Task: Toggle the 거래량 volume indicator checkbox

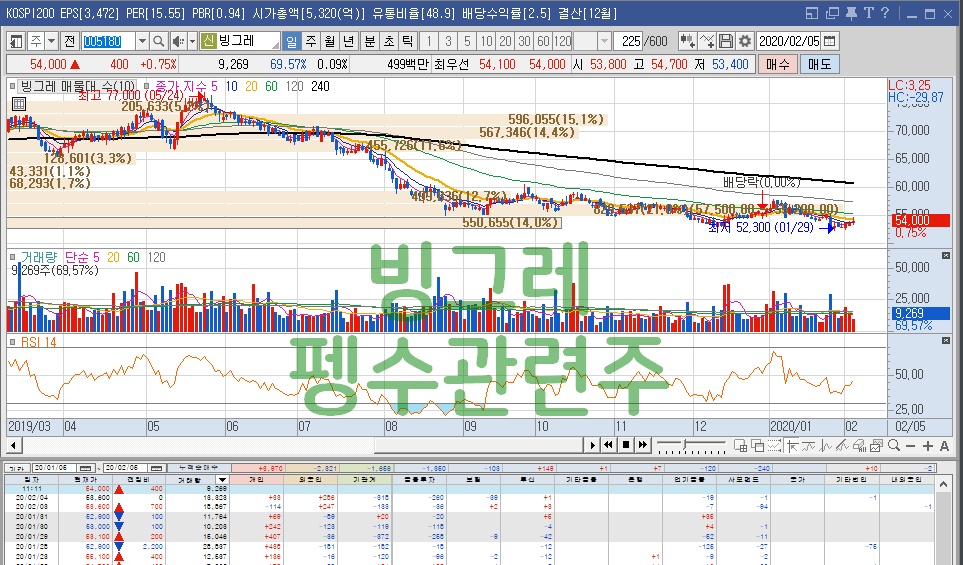Action: [13, 257]
